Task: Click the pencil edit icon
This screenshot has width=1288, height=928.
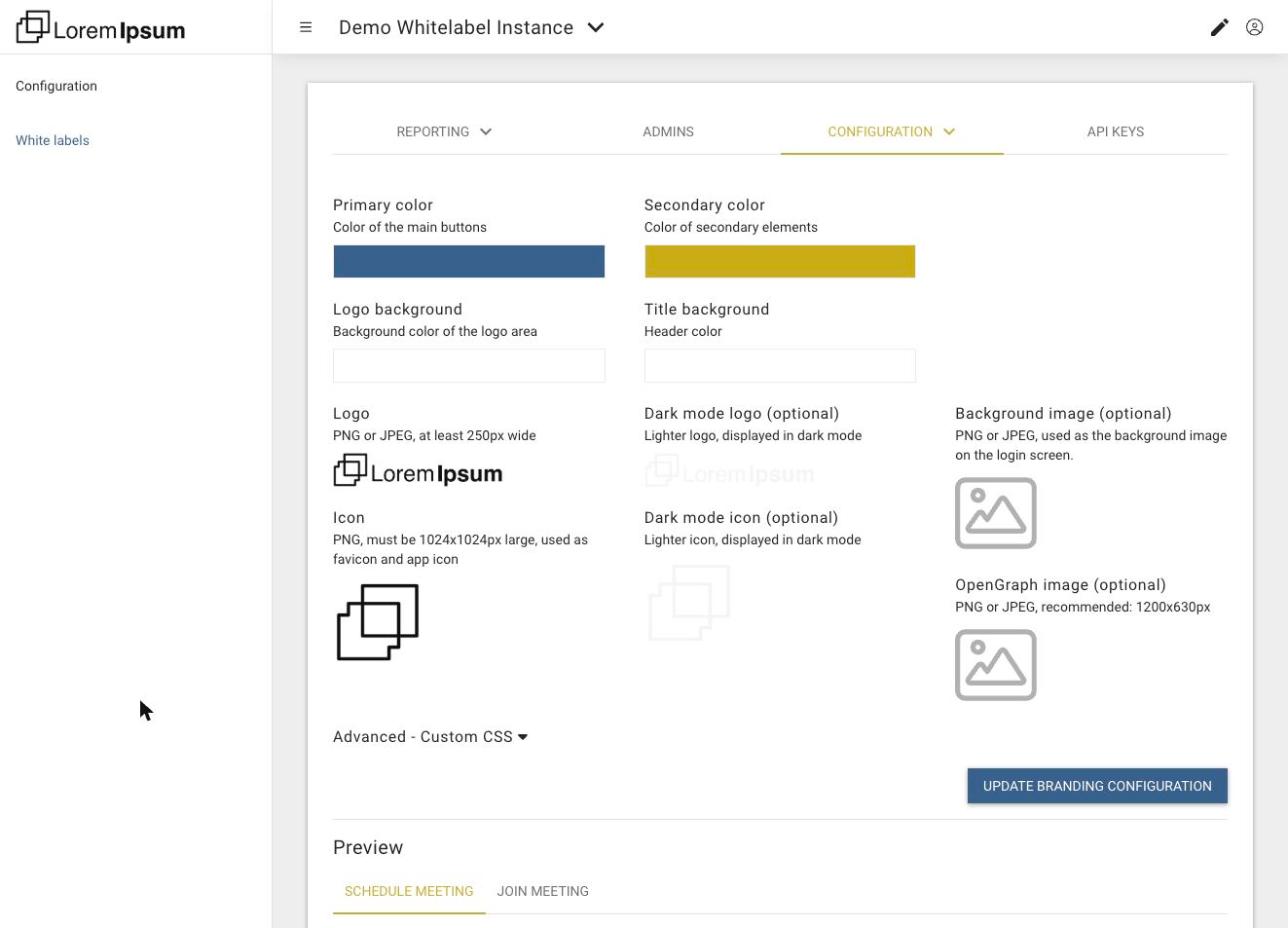Action: pos(1219,28)
